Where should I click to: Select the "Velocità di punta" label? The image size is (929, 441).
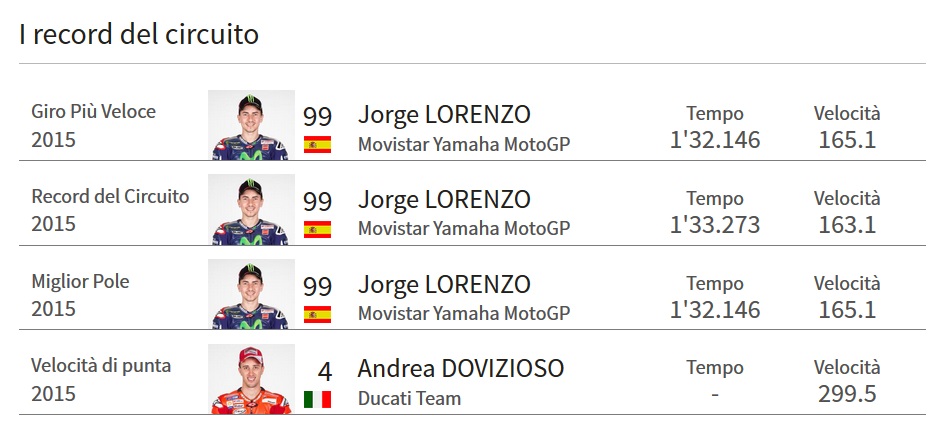click(101, 365)
